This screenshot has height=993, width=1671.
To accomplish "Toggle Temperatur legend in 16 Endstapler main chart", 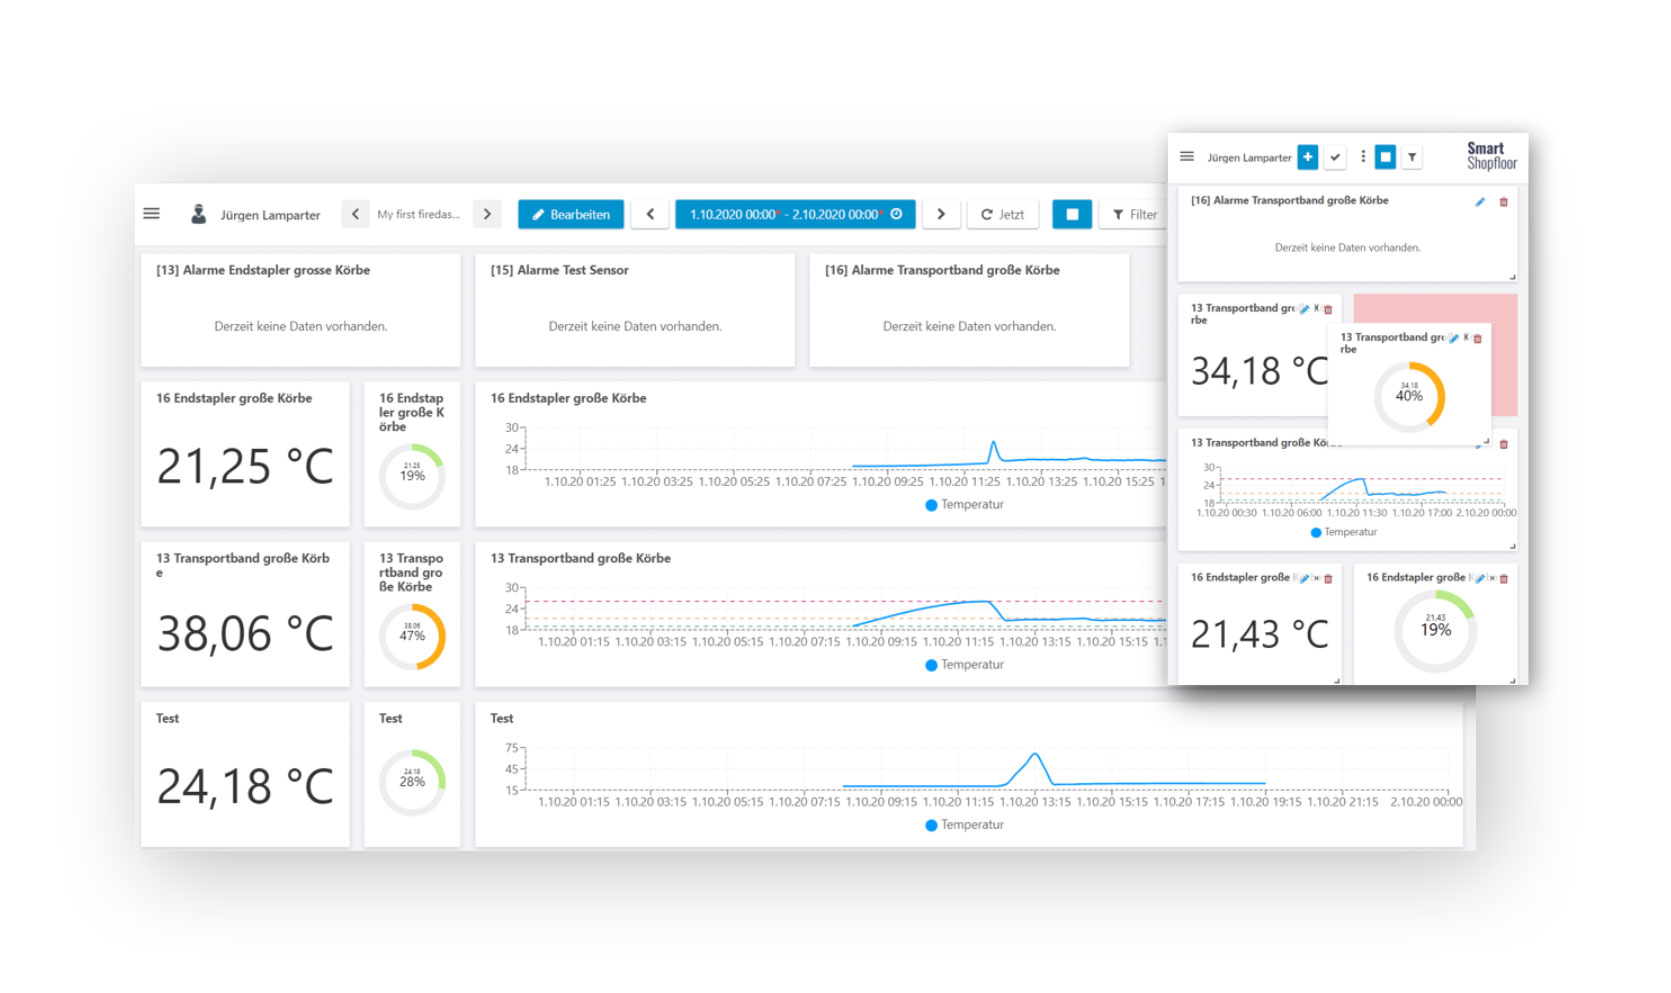I will coord(964,505).
